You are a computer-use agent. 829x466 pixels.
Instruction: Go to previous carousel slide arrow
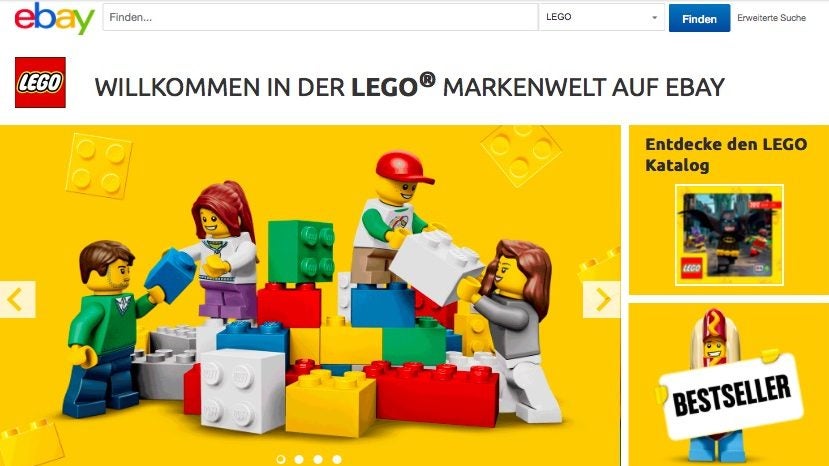(17, 299)
